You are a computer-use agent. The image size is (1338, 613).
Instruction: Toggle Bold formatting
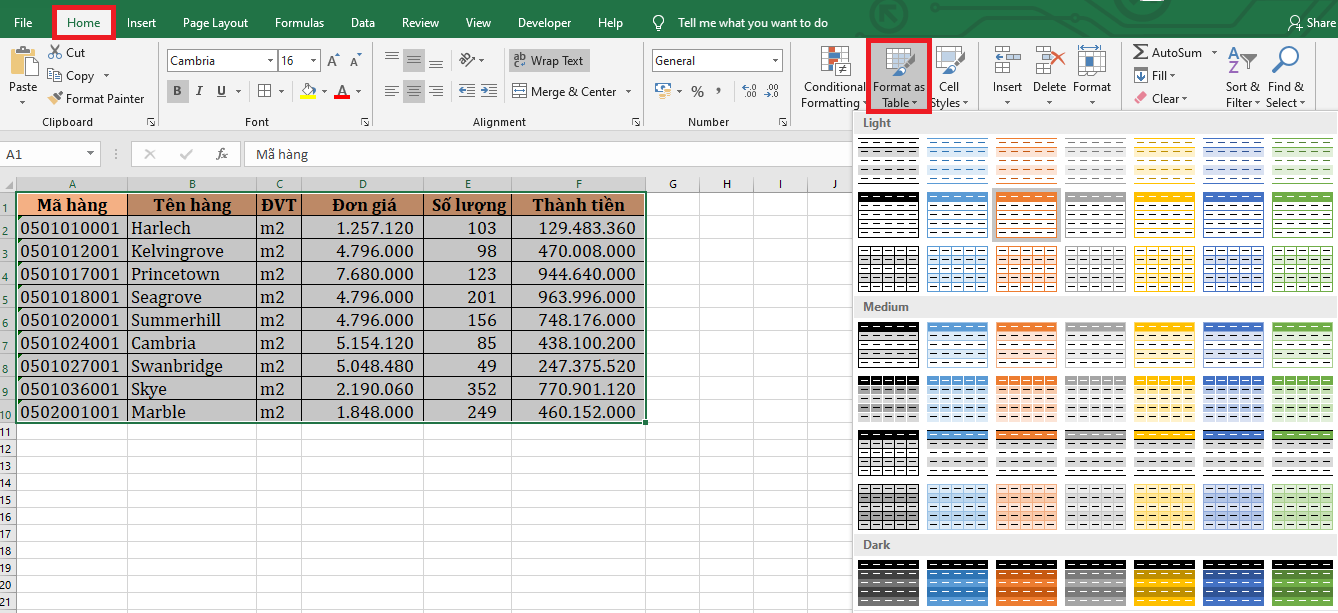[x=178, y=92]
